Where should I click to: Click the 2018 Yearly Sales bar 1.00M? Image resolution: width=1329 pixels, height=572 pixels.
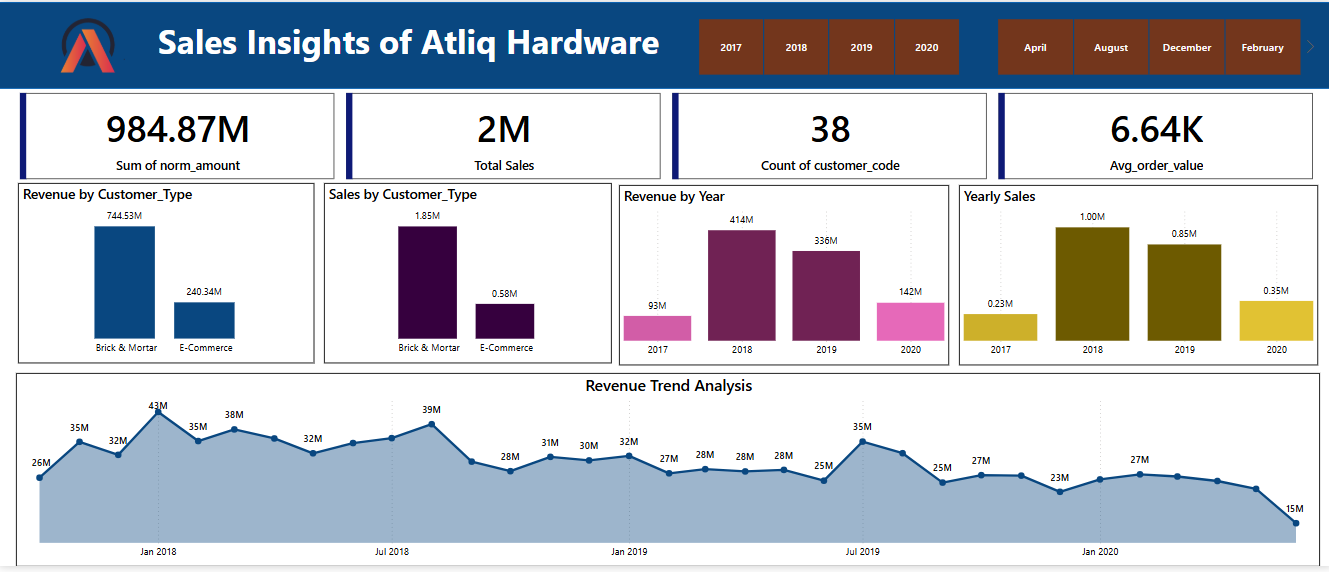(x=1092, y=284)
